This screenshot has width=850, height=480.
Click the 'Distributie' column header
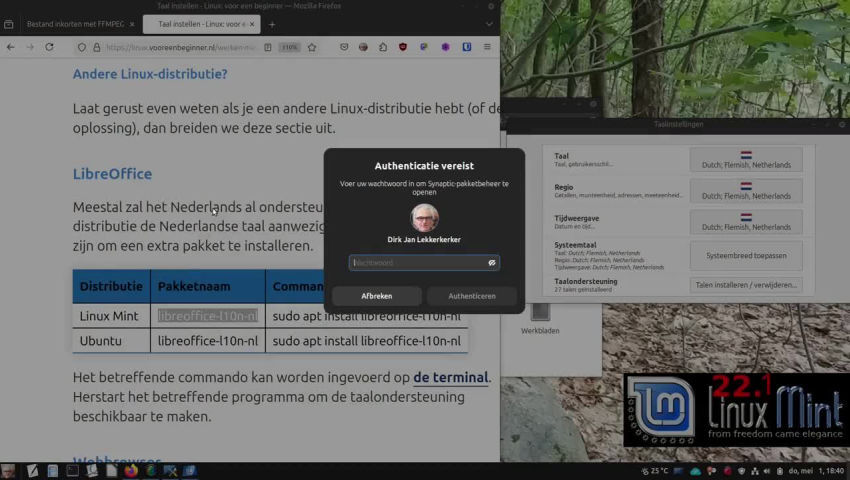pos(111,286)
